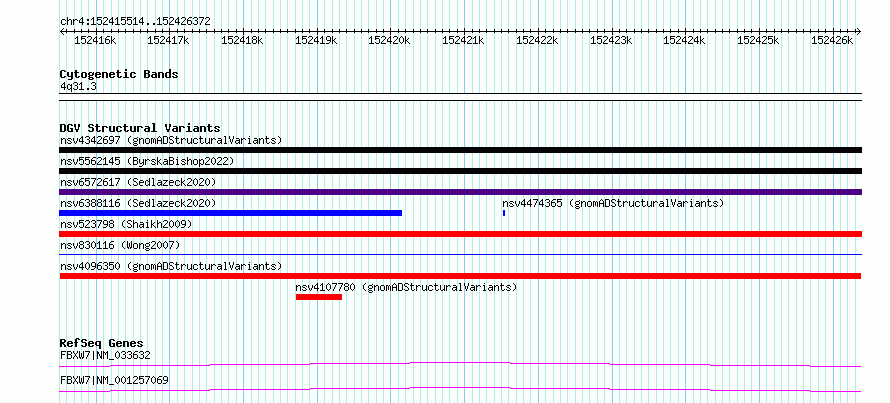
Task: Click the RefSeq Genes track title
Action: point(102,343)
